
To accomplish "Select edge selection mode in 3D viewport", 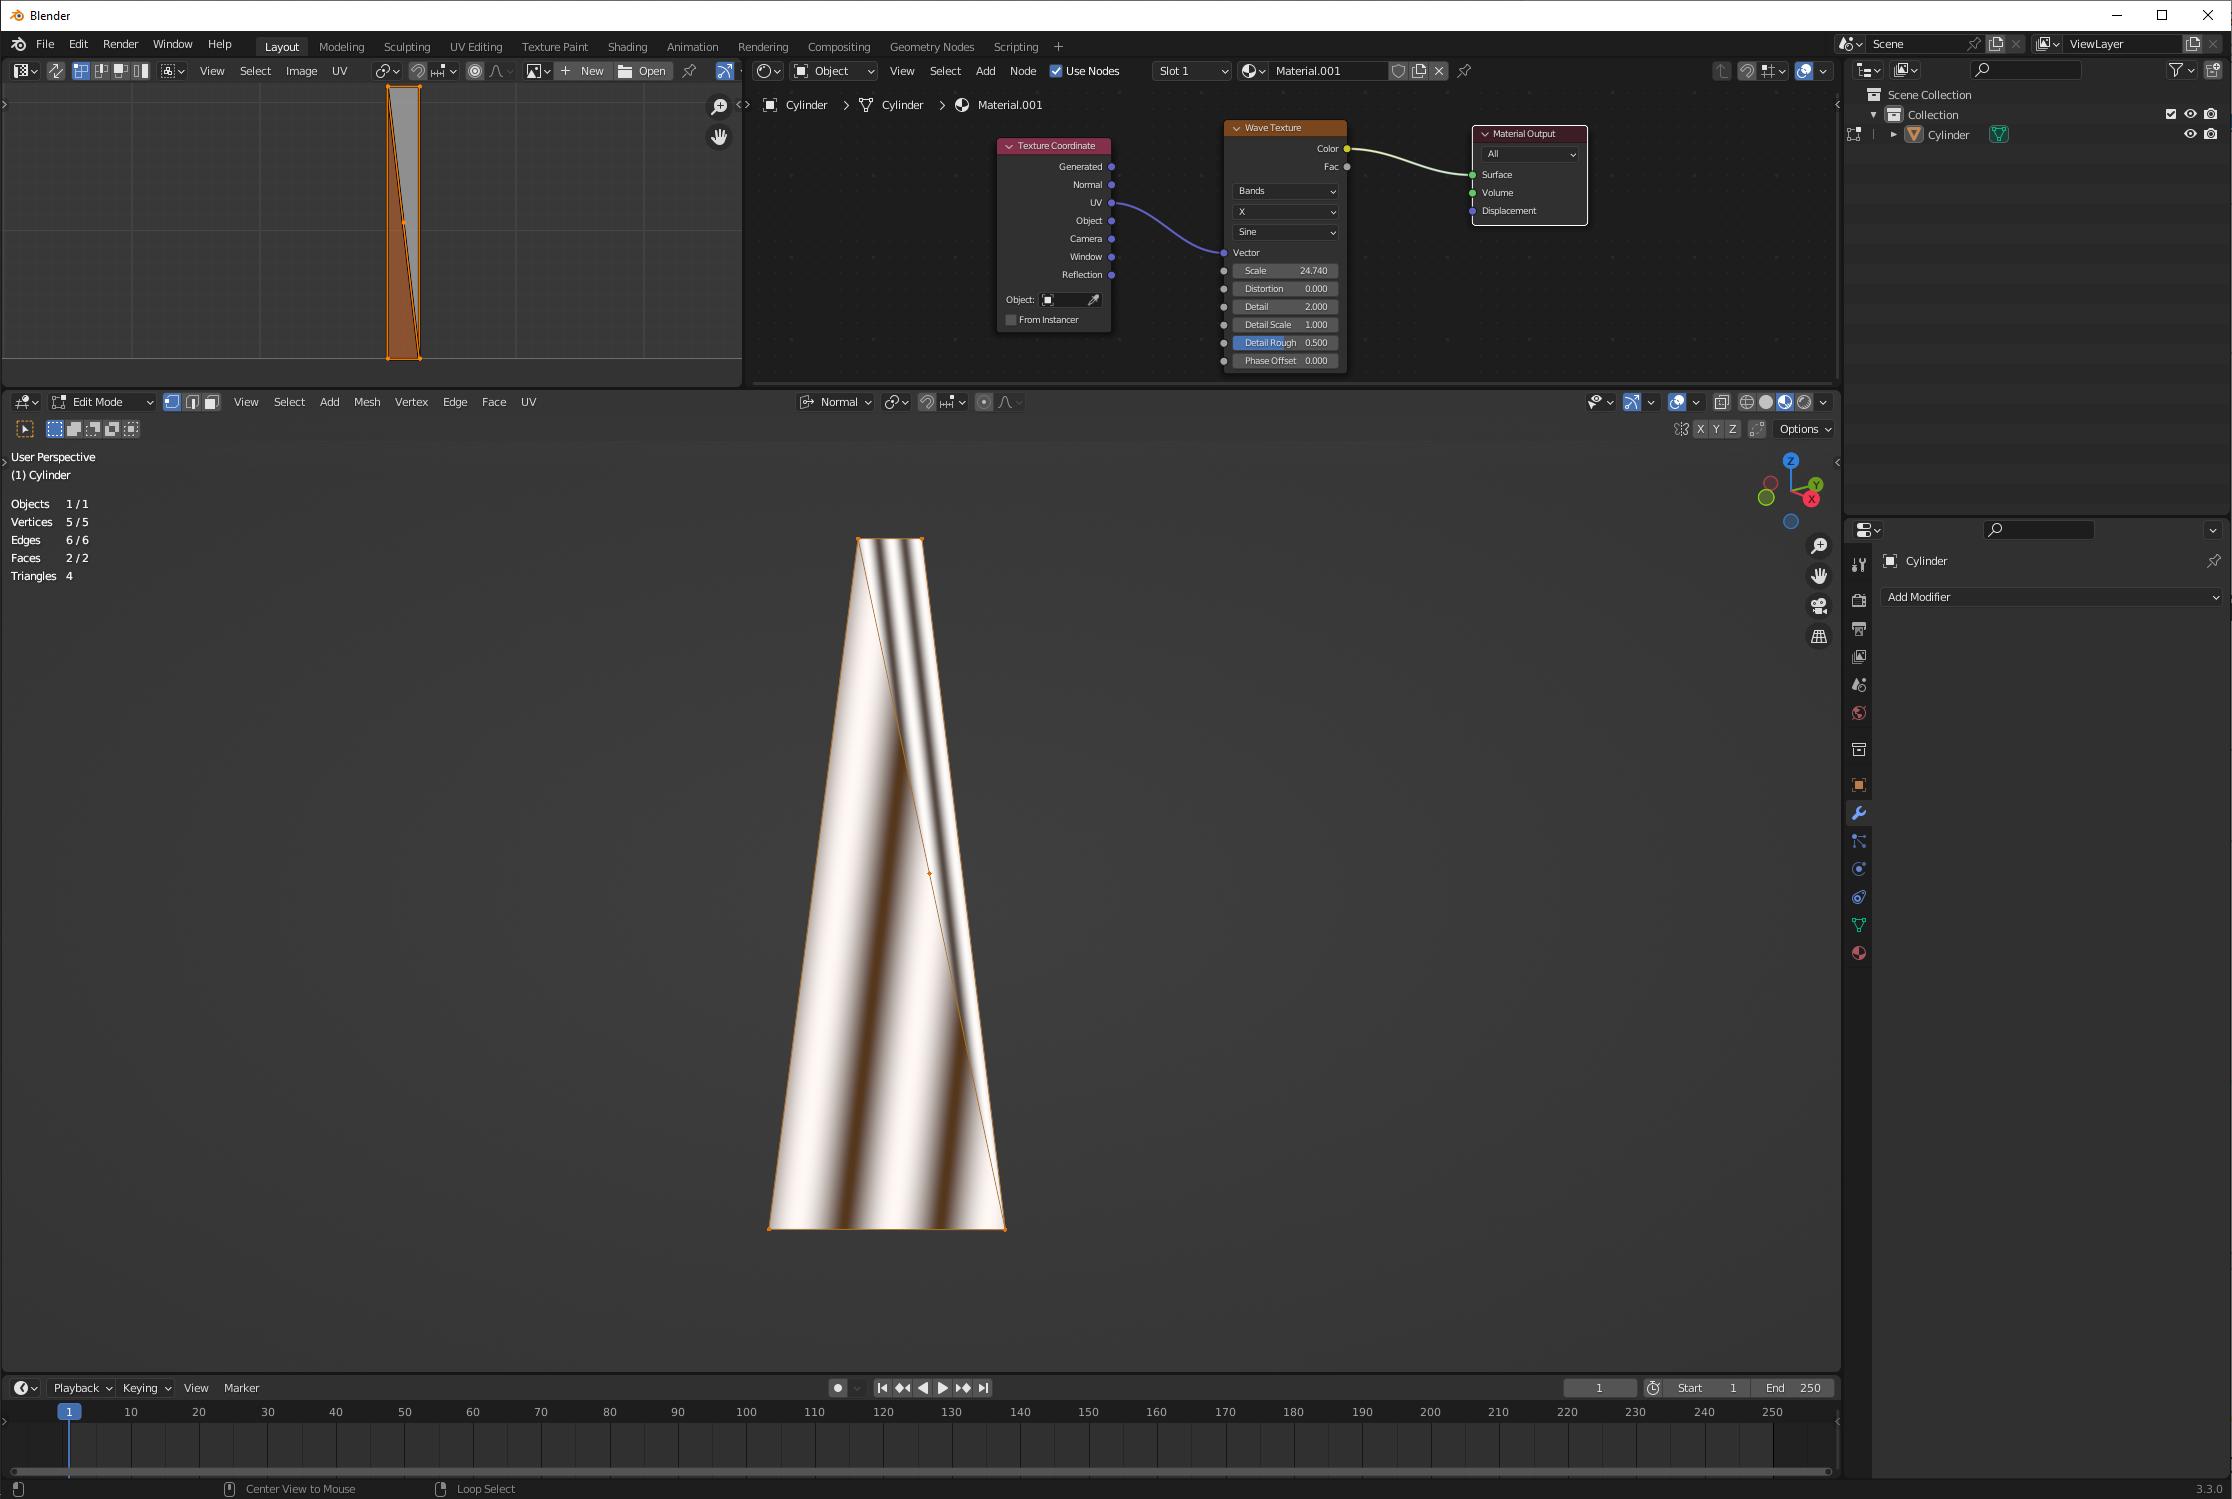I will coord(192,402).
